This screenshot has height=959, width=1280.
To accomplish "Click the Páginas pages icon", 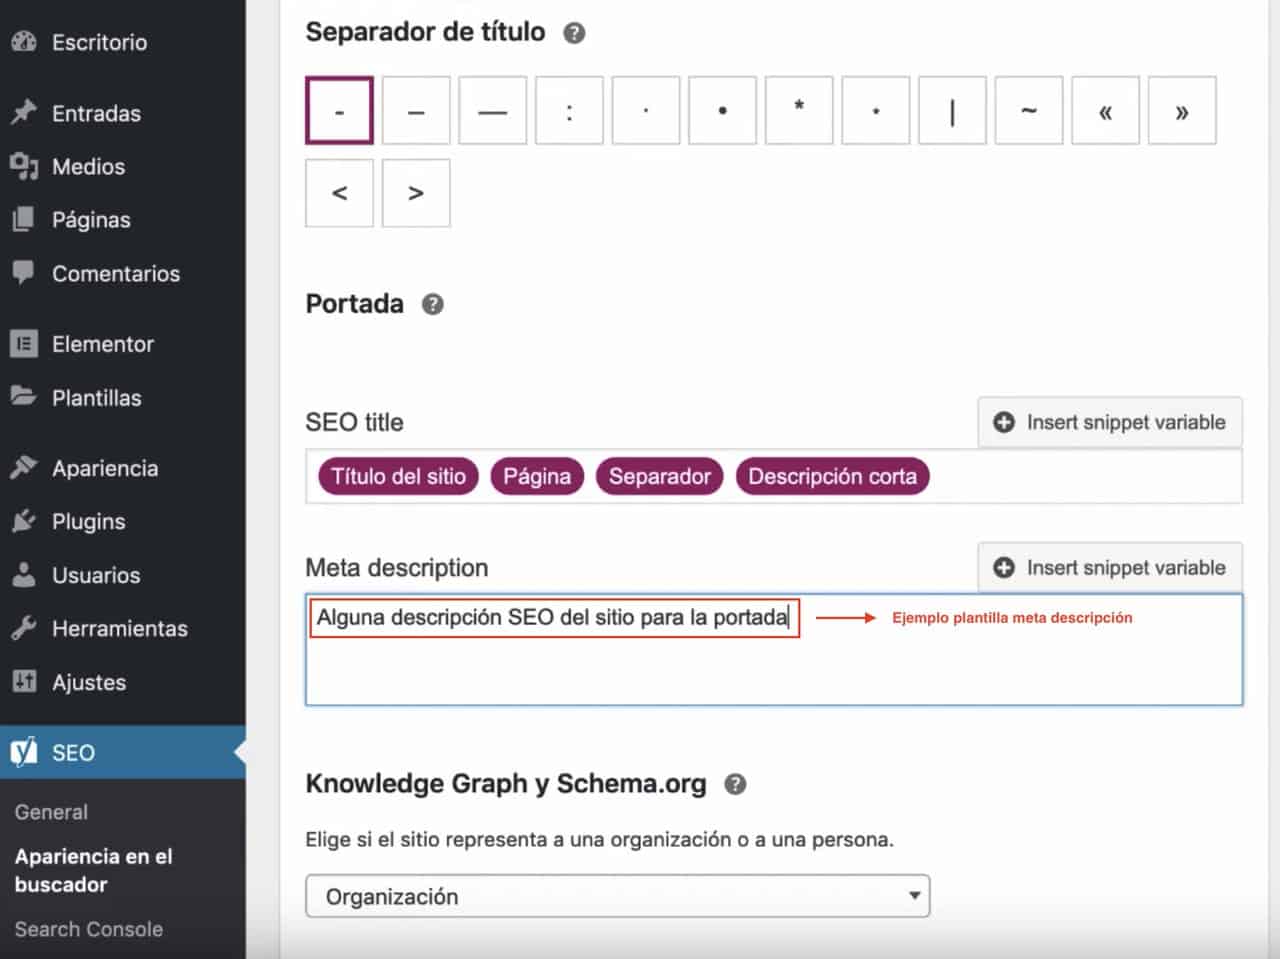I will point(24,220).
